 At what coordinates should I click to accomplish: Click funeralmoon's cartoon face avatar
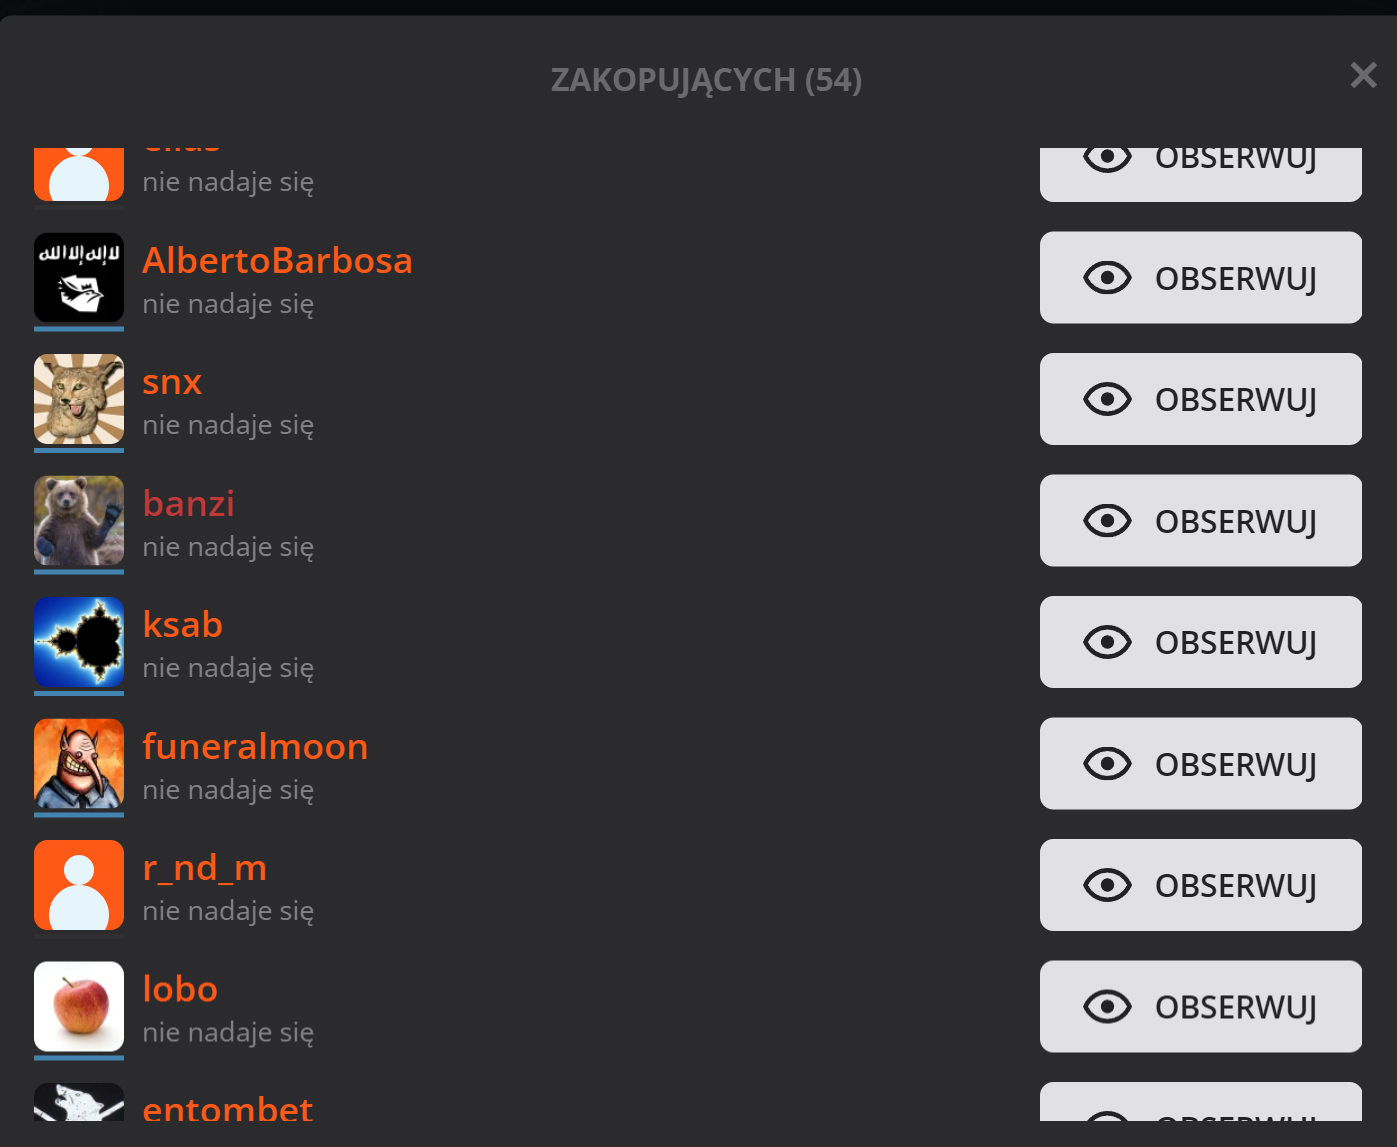(79, 764)
